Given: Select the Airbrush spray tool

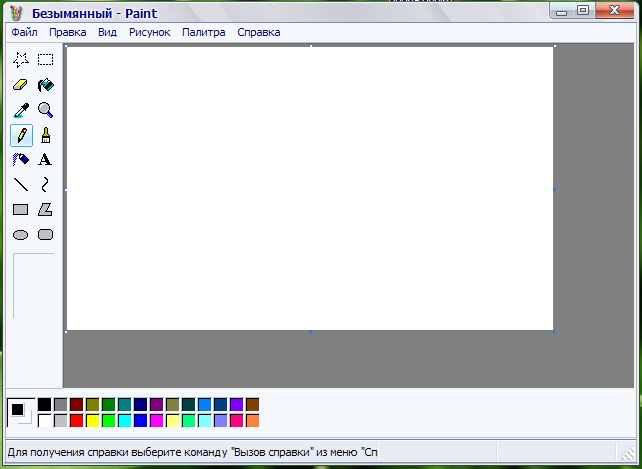Looking at the screenshot, I should (x=21, y=160).
